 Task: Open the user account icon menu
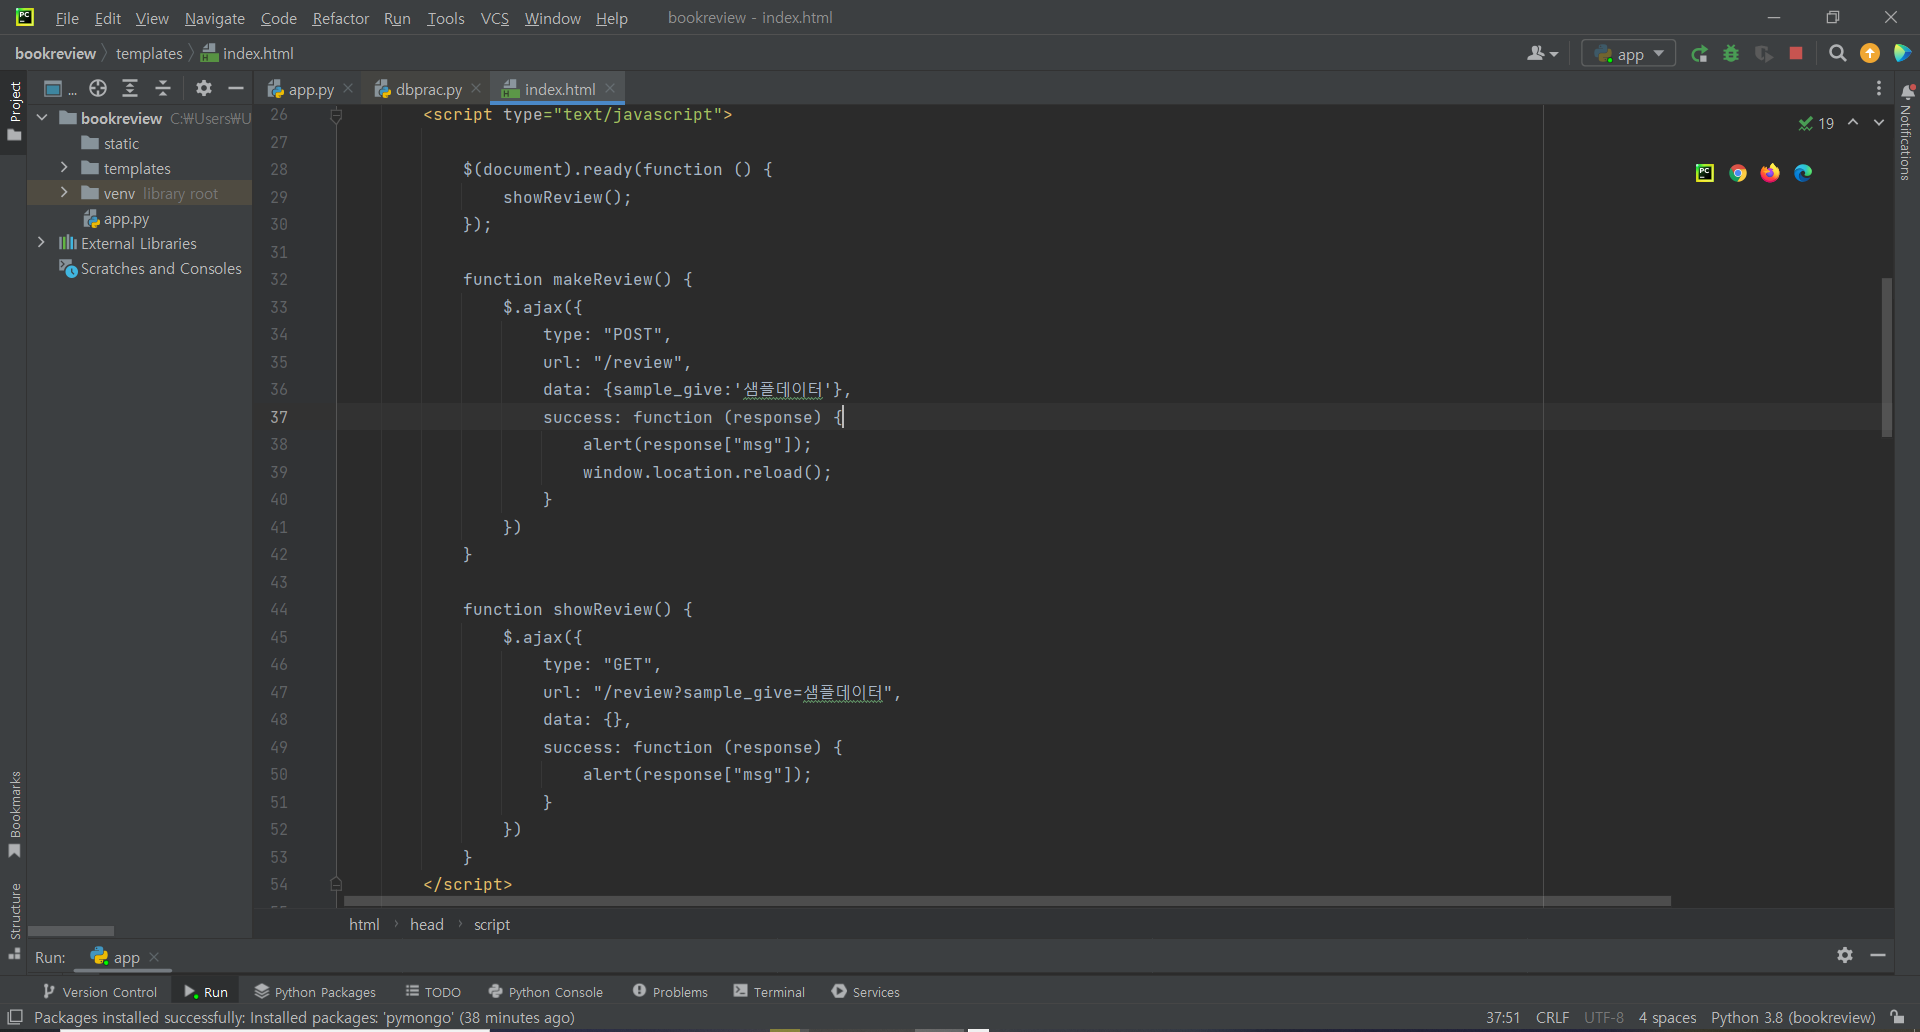[x=1542, y=54]
